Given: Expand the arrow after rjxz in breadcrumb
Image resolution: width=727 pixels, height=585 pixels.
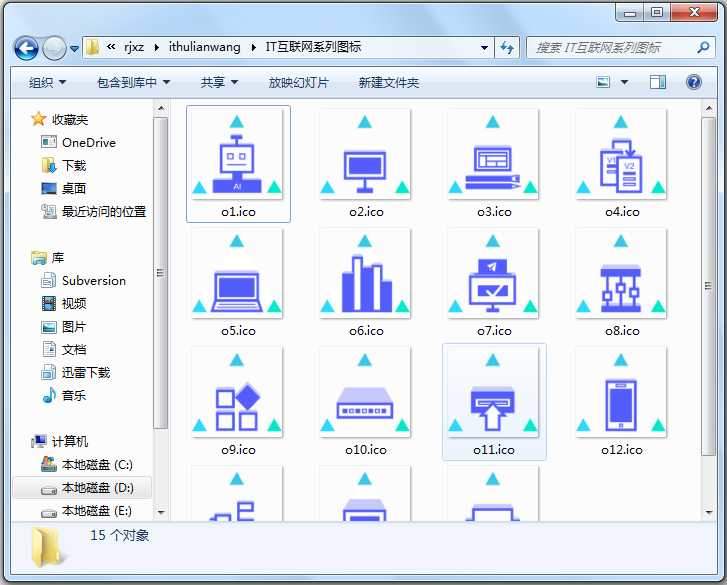Looking at the screenshot, I should 156,47.
